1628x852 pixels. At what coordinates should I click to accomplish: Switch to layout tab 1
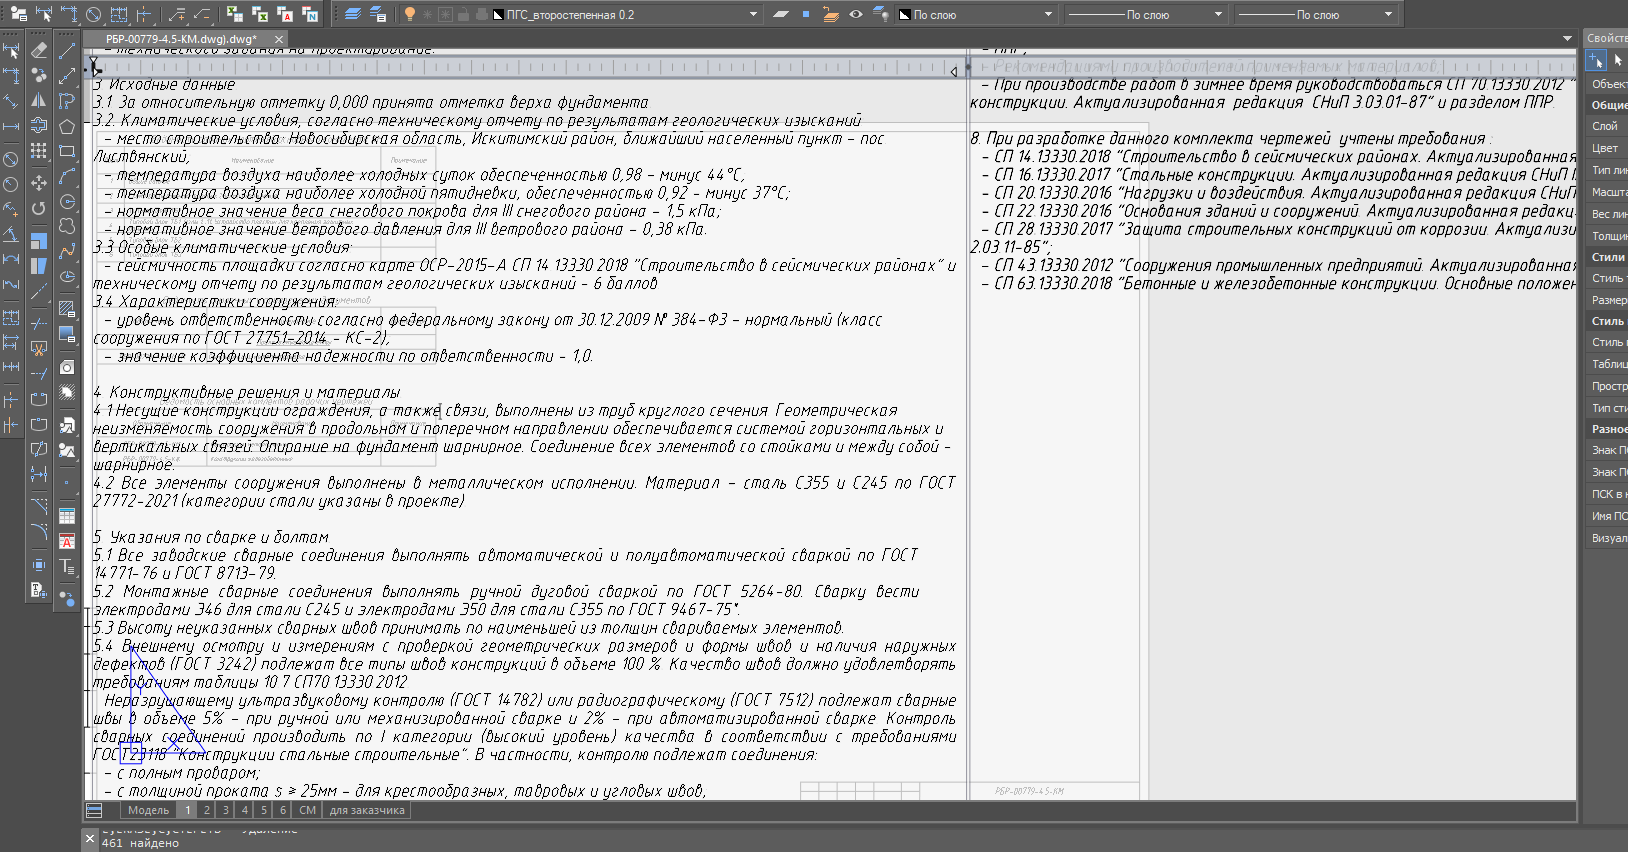point(187,810)
